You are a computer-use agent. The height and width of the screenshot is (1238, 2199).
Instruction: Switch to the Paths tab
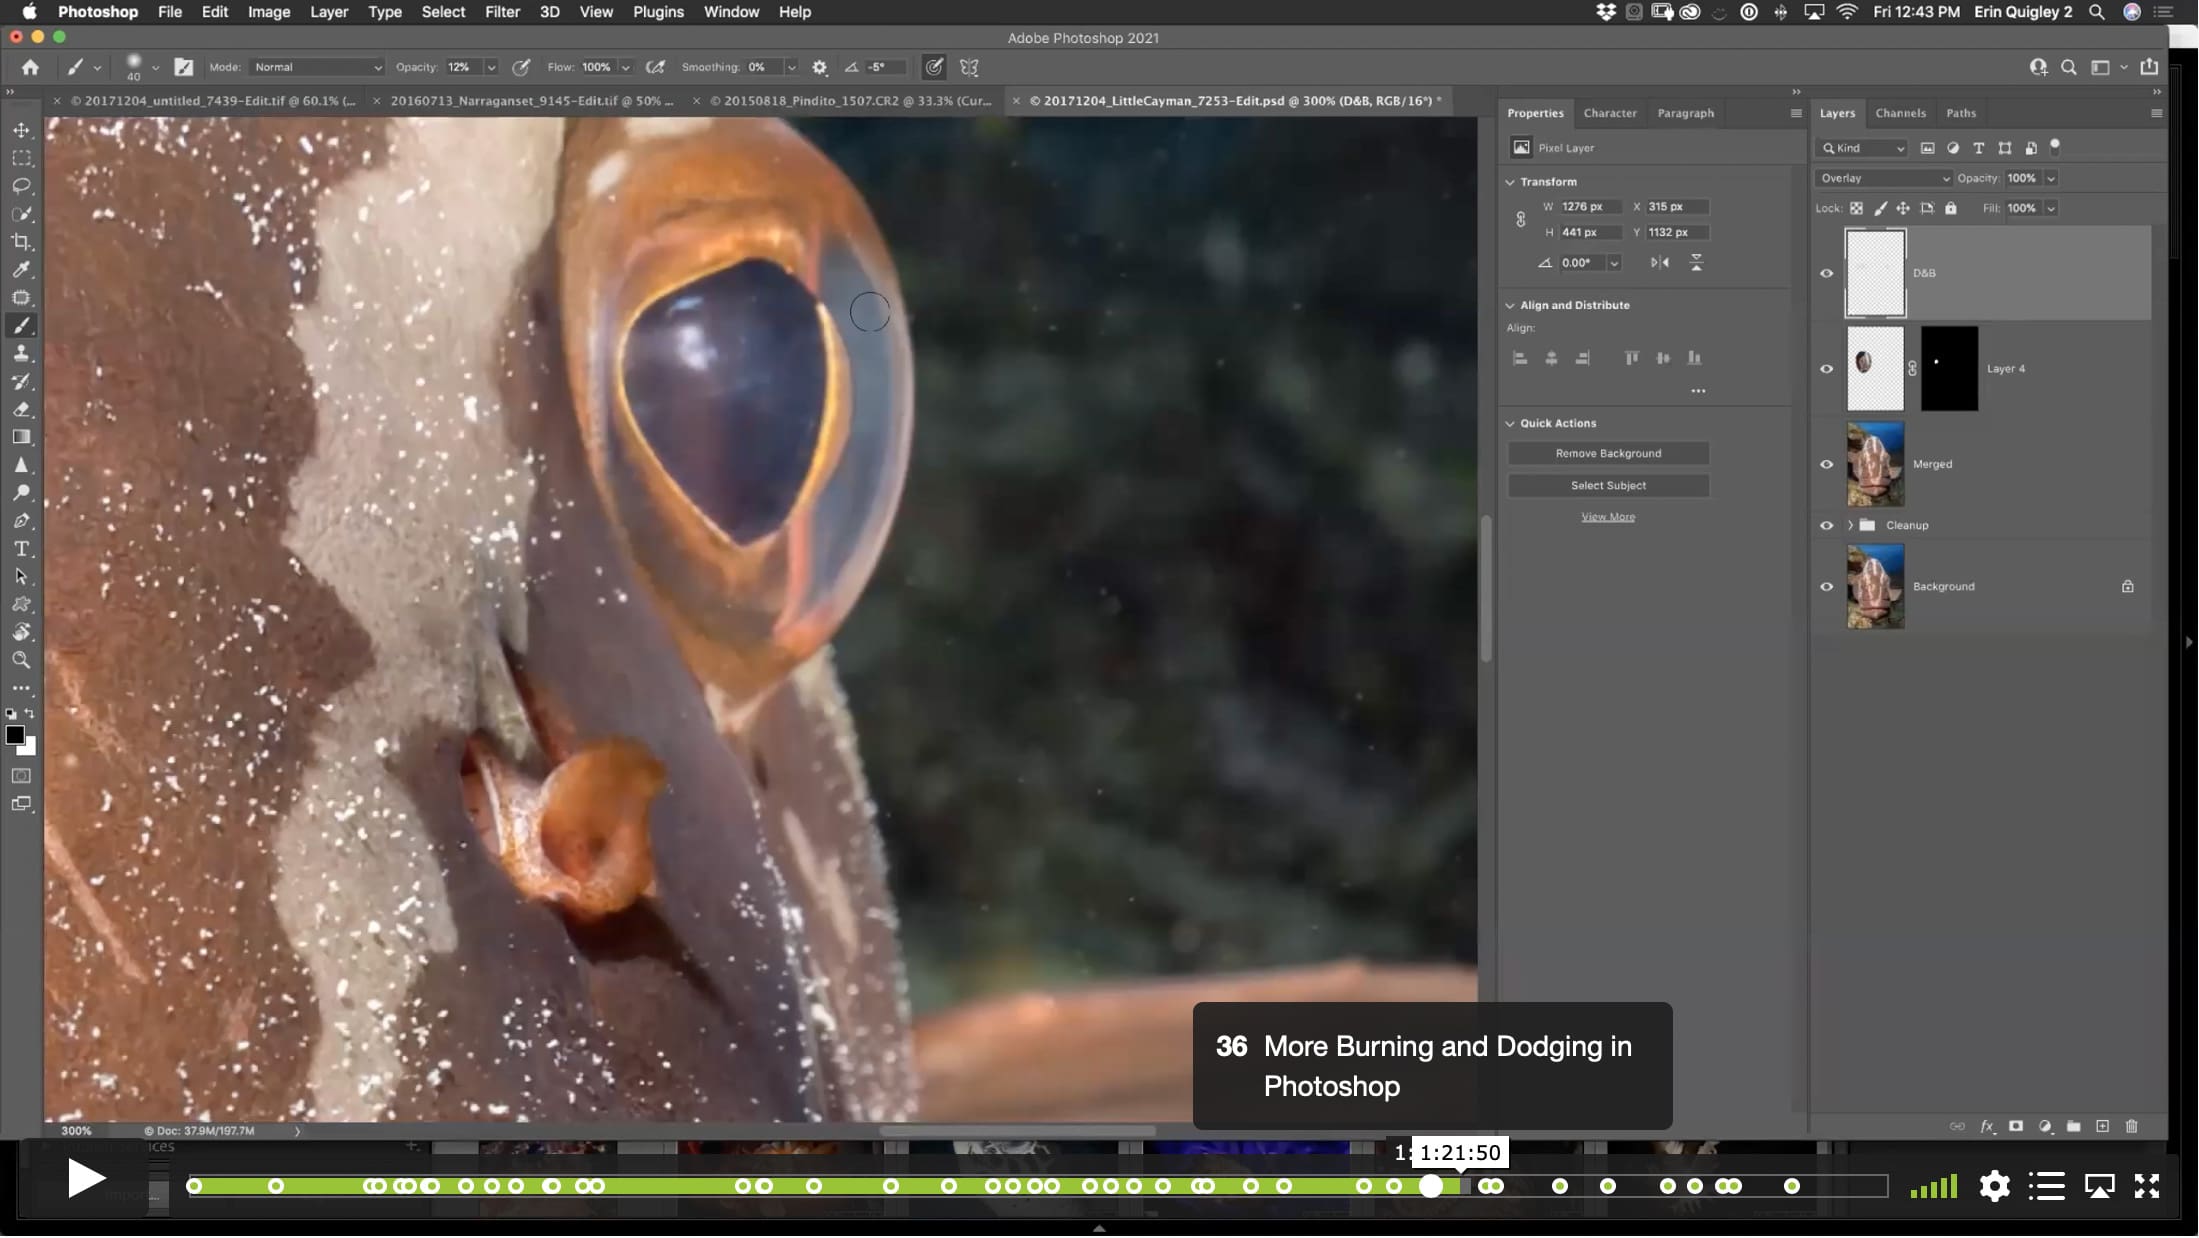[1960, 113]
